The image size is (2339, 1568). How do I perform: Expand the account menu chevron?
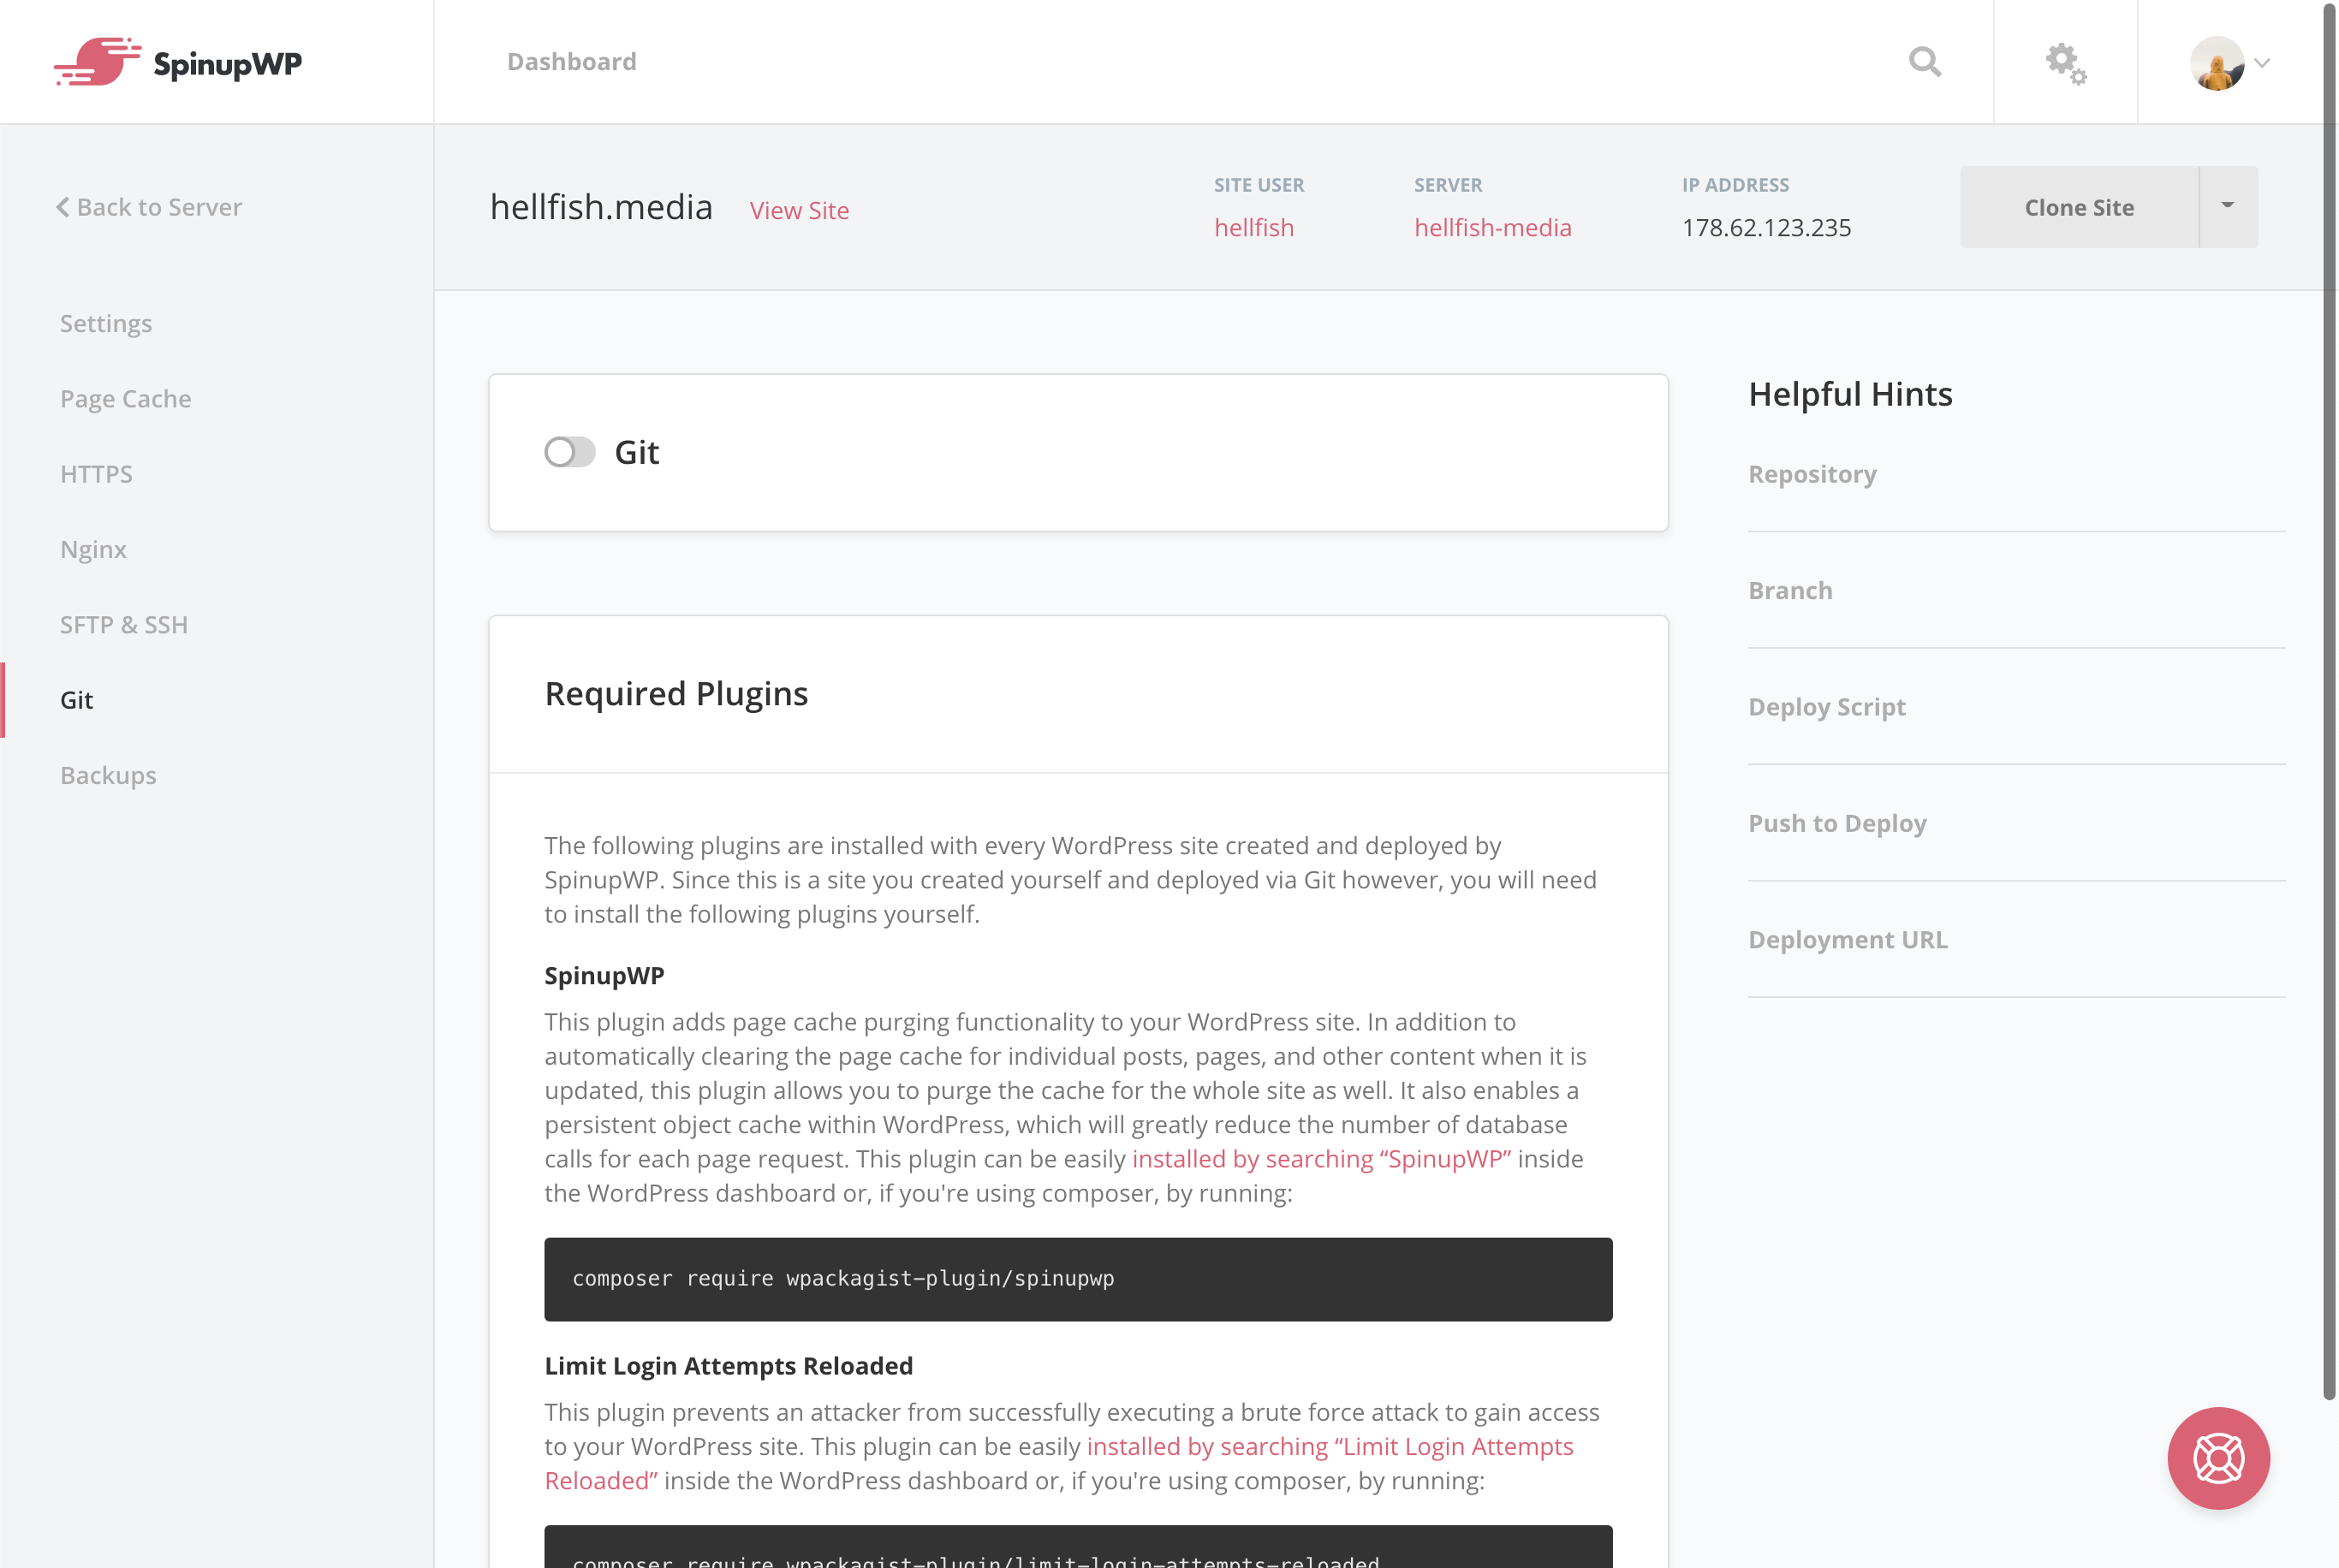[2262, 63]
